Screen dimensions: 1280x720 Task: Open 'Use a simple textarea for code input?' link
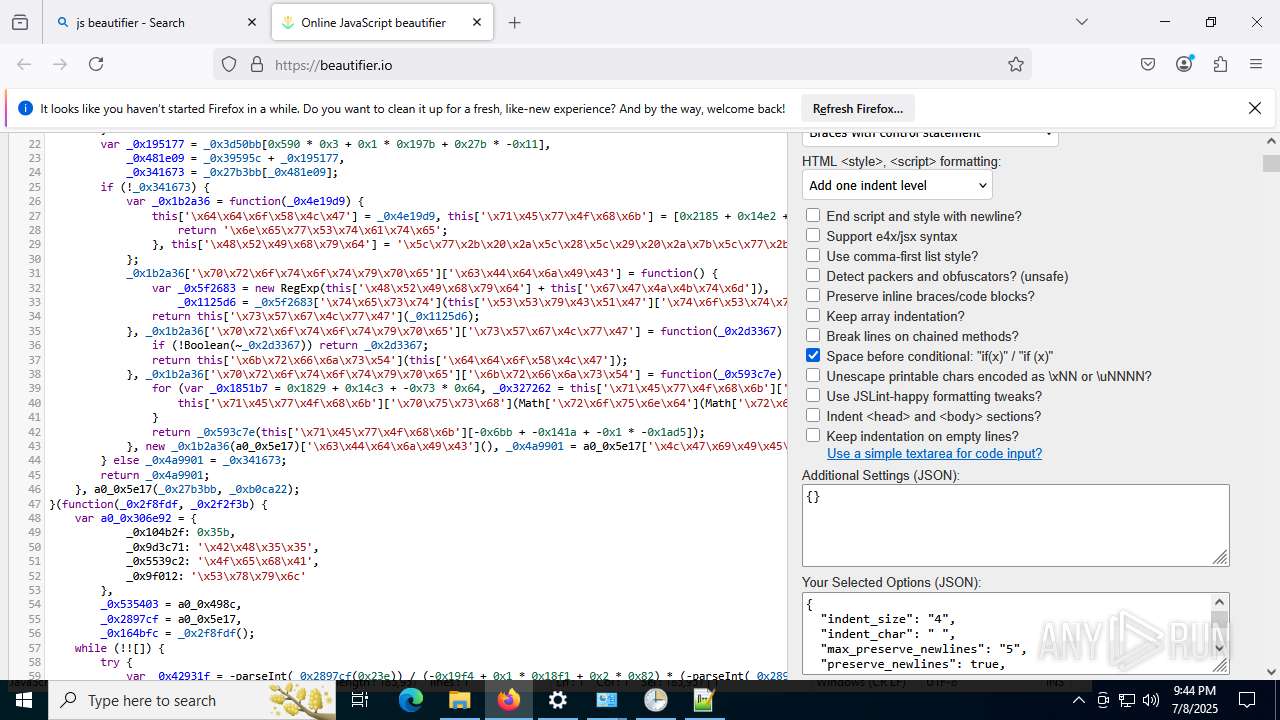coord(934,453)
